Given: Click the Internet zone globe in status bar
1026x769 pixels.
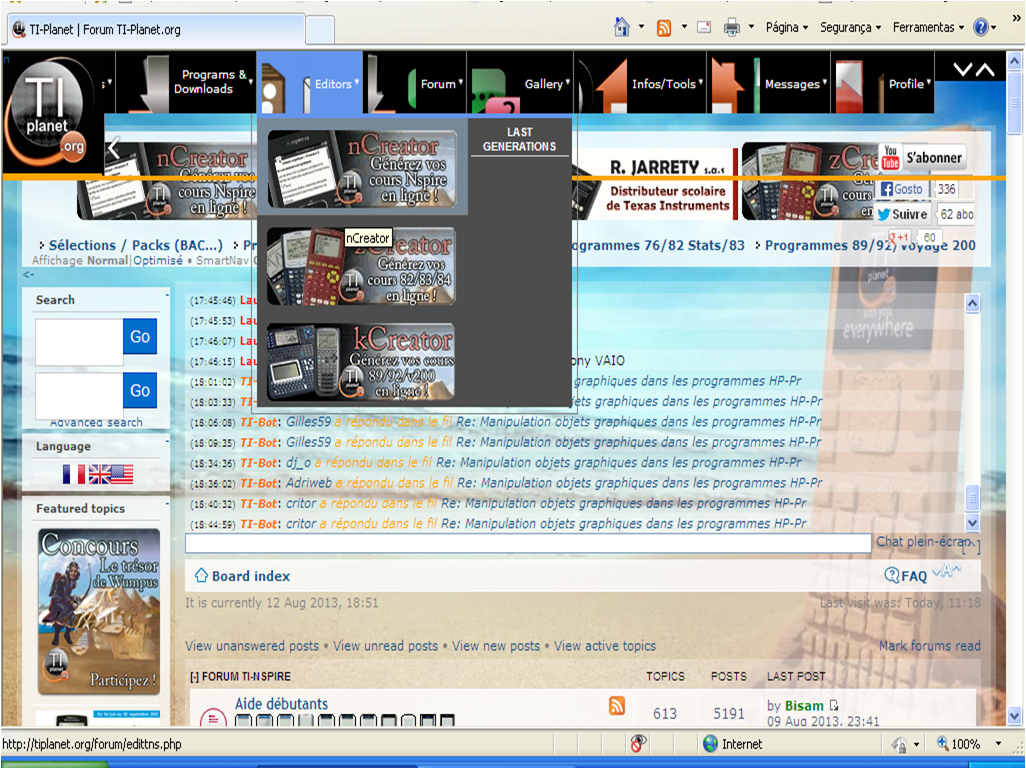Looking at the screenshot, I should tap(710, 744).
